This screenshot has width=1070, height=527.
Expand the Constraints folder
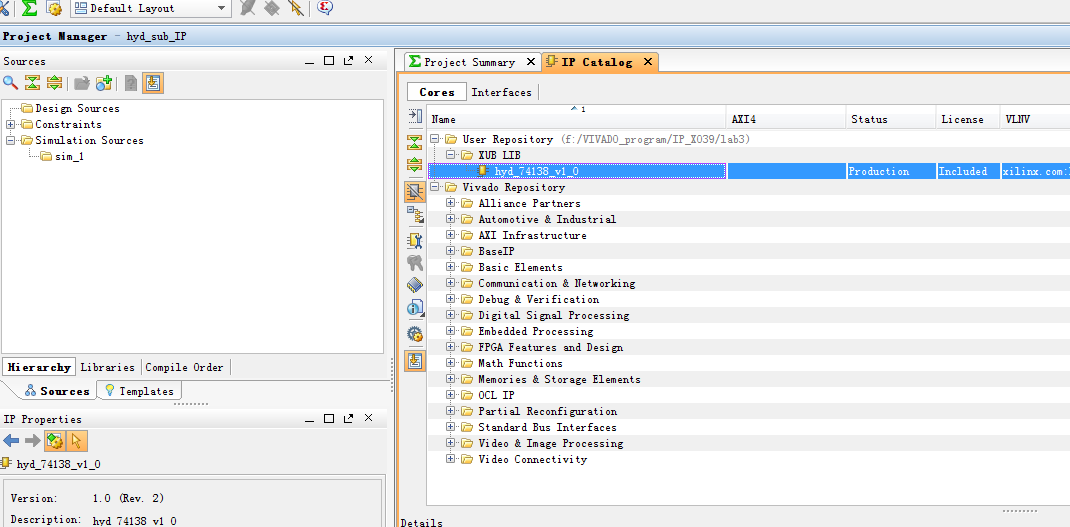click(11, 125)
